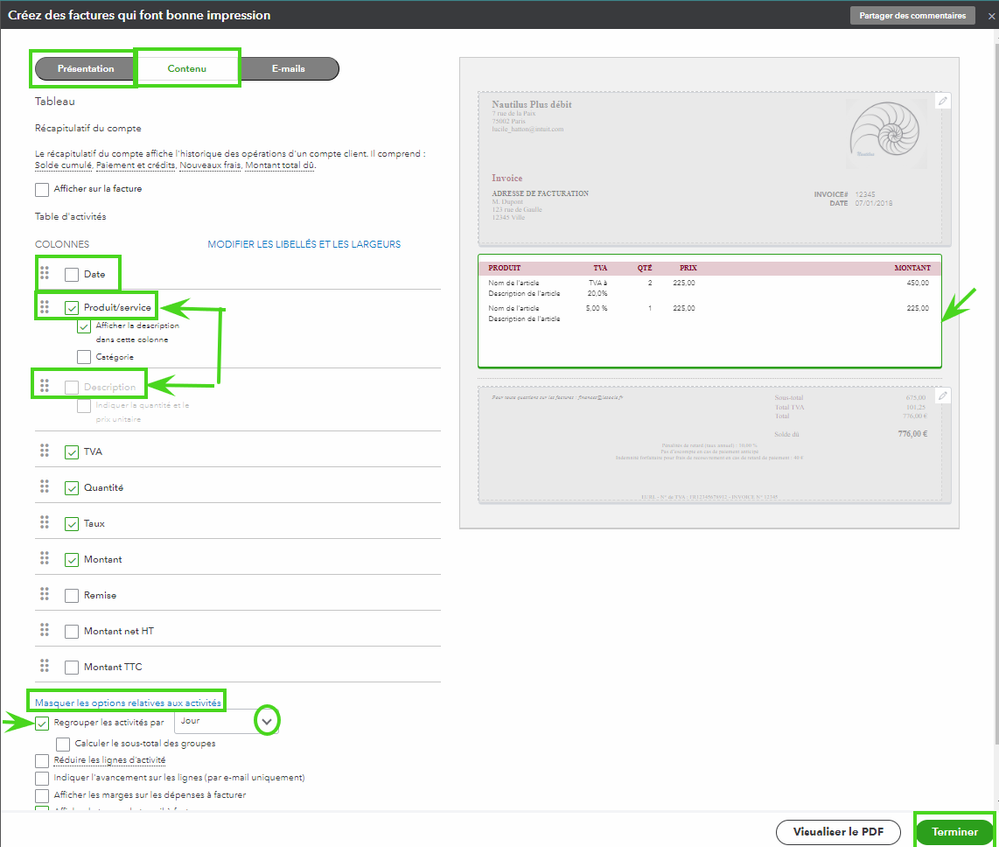Uncheck the Taux column checkbox

pyautogui.click(x=71, y=524)
